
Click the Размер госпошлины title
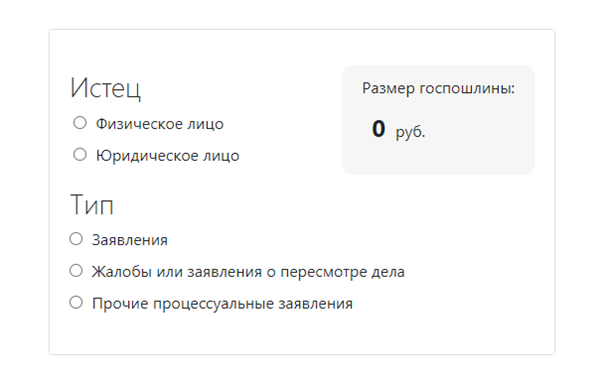tap(438, 89)
